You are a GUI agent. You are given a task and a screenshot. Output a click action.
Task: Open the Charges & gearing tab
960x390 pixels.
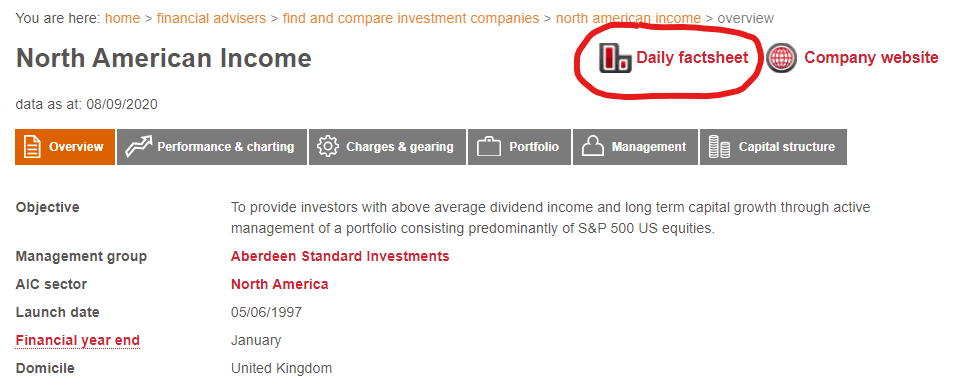tap(388, 147)
